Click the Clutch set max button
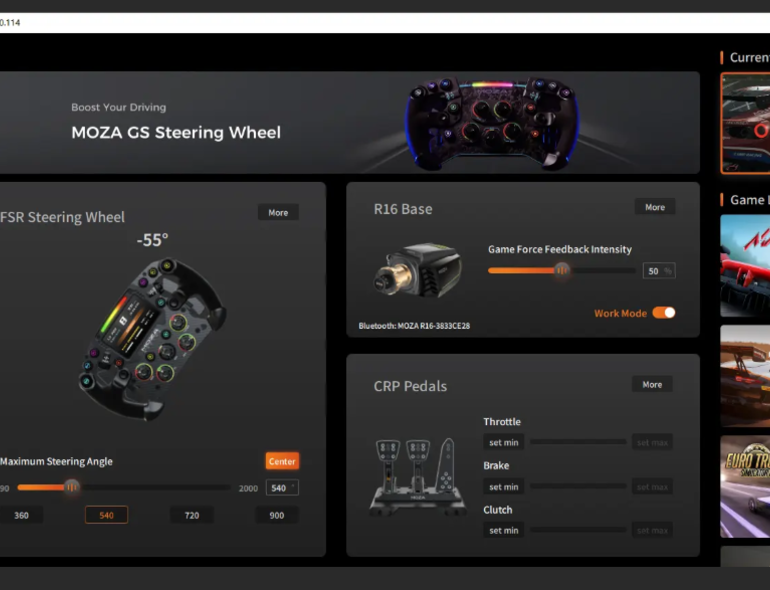The width and height of the screenshot is (770, 590). (652, 530)
